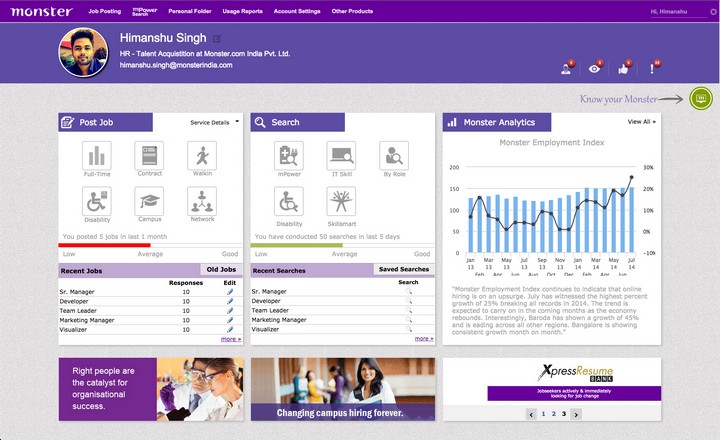Run the Marketing Manager search magnifier
The height and width of the screenshot is (440, 720).
click(x=408, y=320)
